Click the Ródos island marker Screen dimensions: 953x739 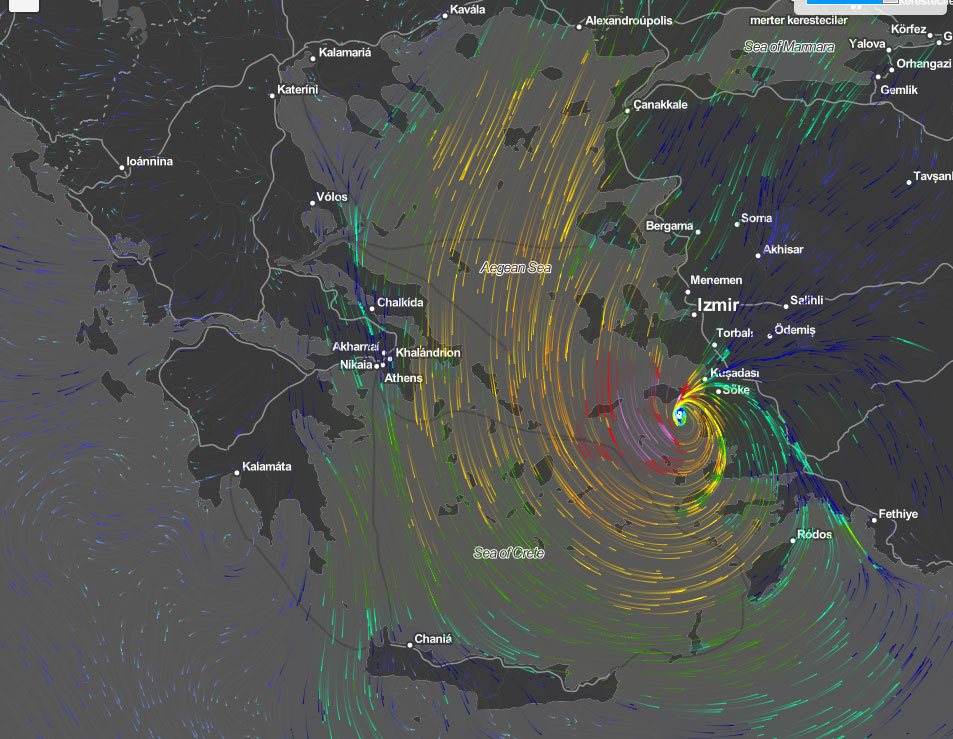pos(794,540)
